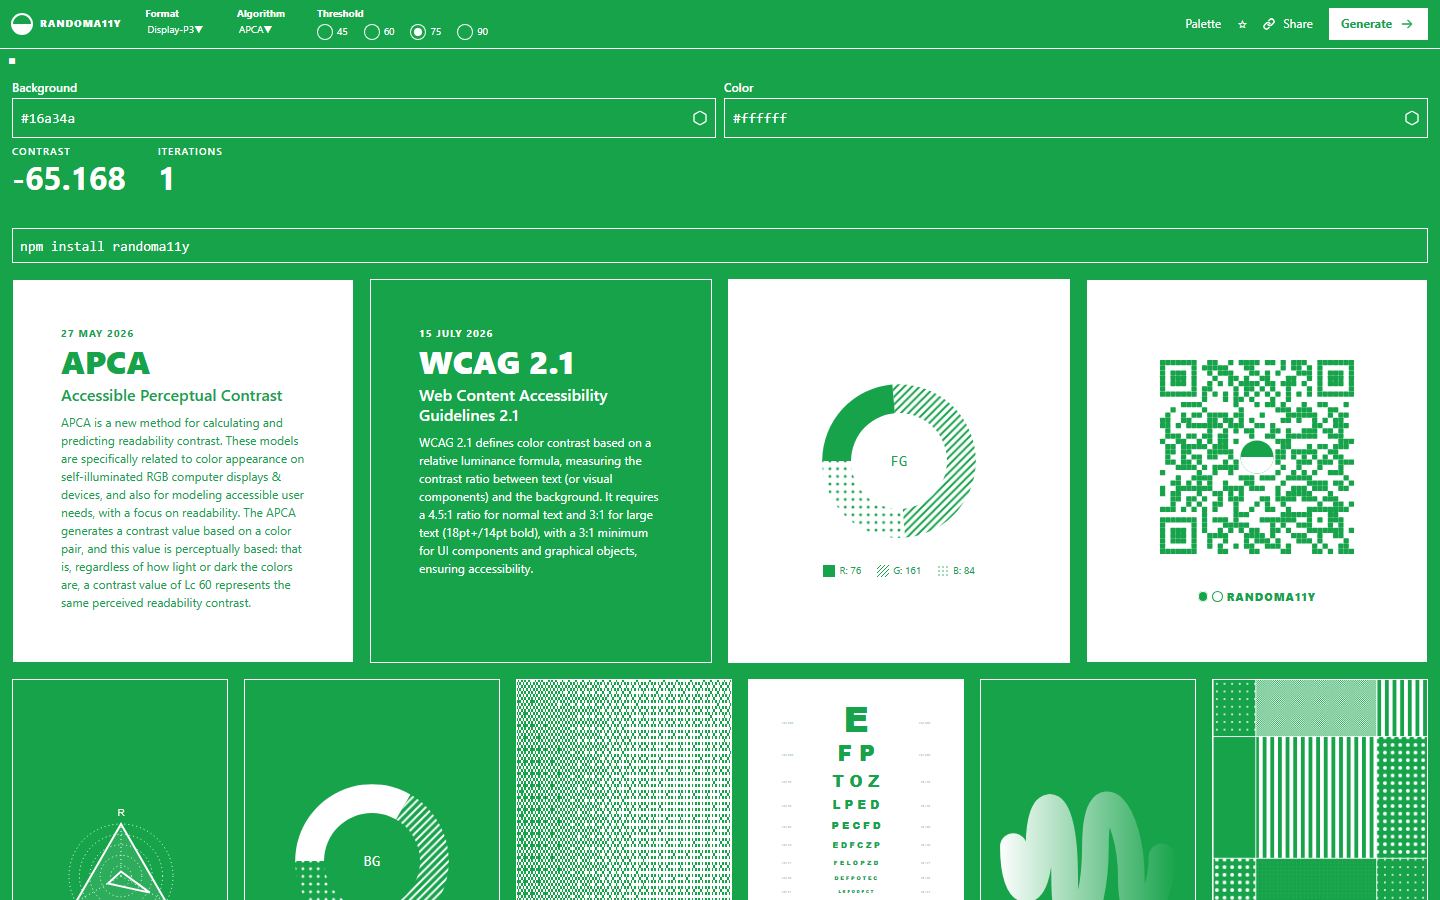Select the 75 threshold radio button
This screenshot has width=1440, height=900.
418,32
